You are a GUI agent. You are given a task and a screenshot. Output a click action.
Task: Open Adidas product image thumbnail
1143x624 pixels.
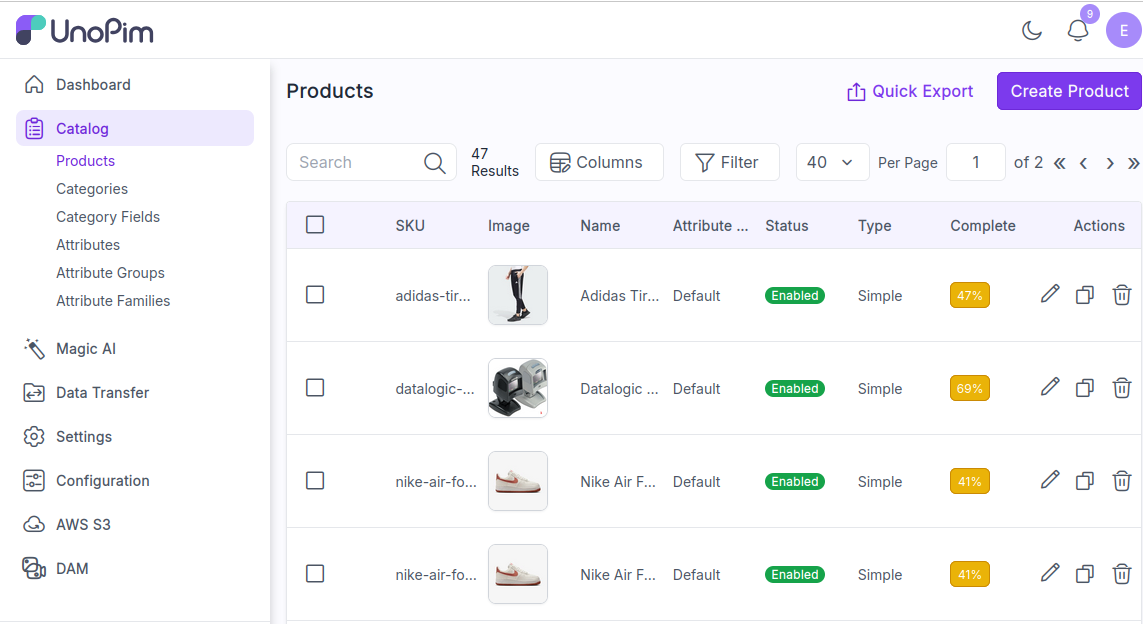(x=518, y=295)
